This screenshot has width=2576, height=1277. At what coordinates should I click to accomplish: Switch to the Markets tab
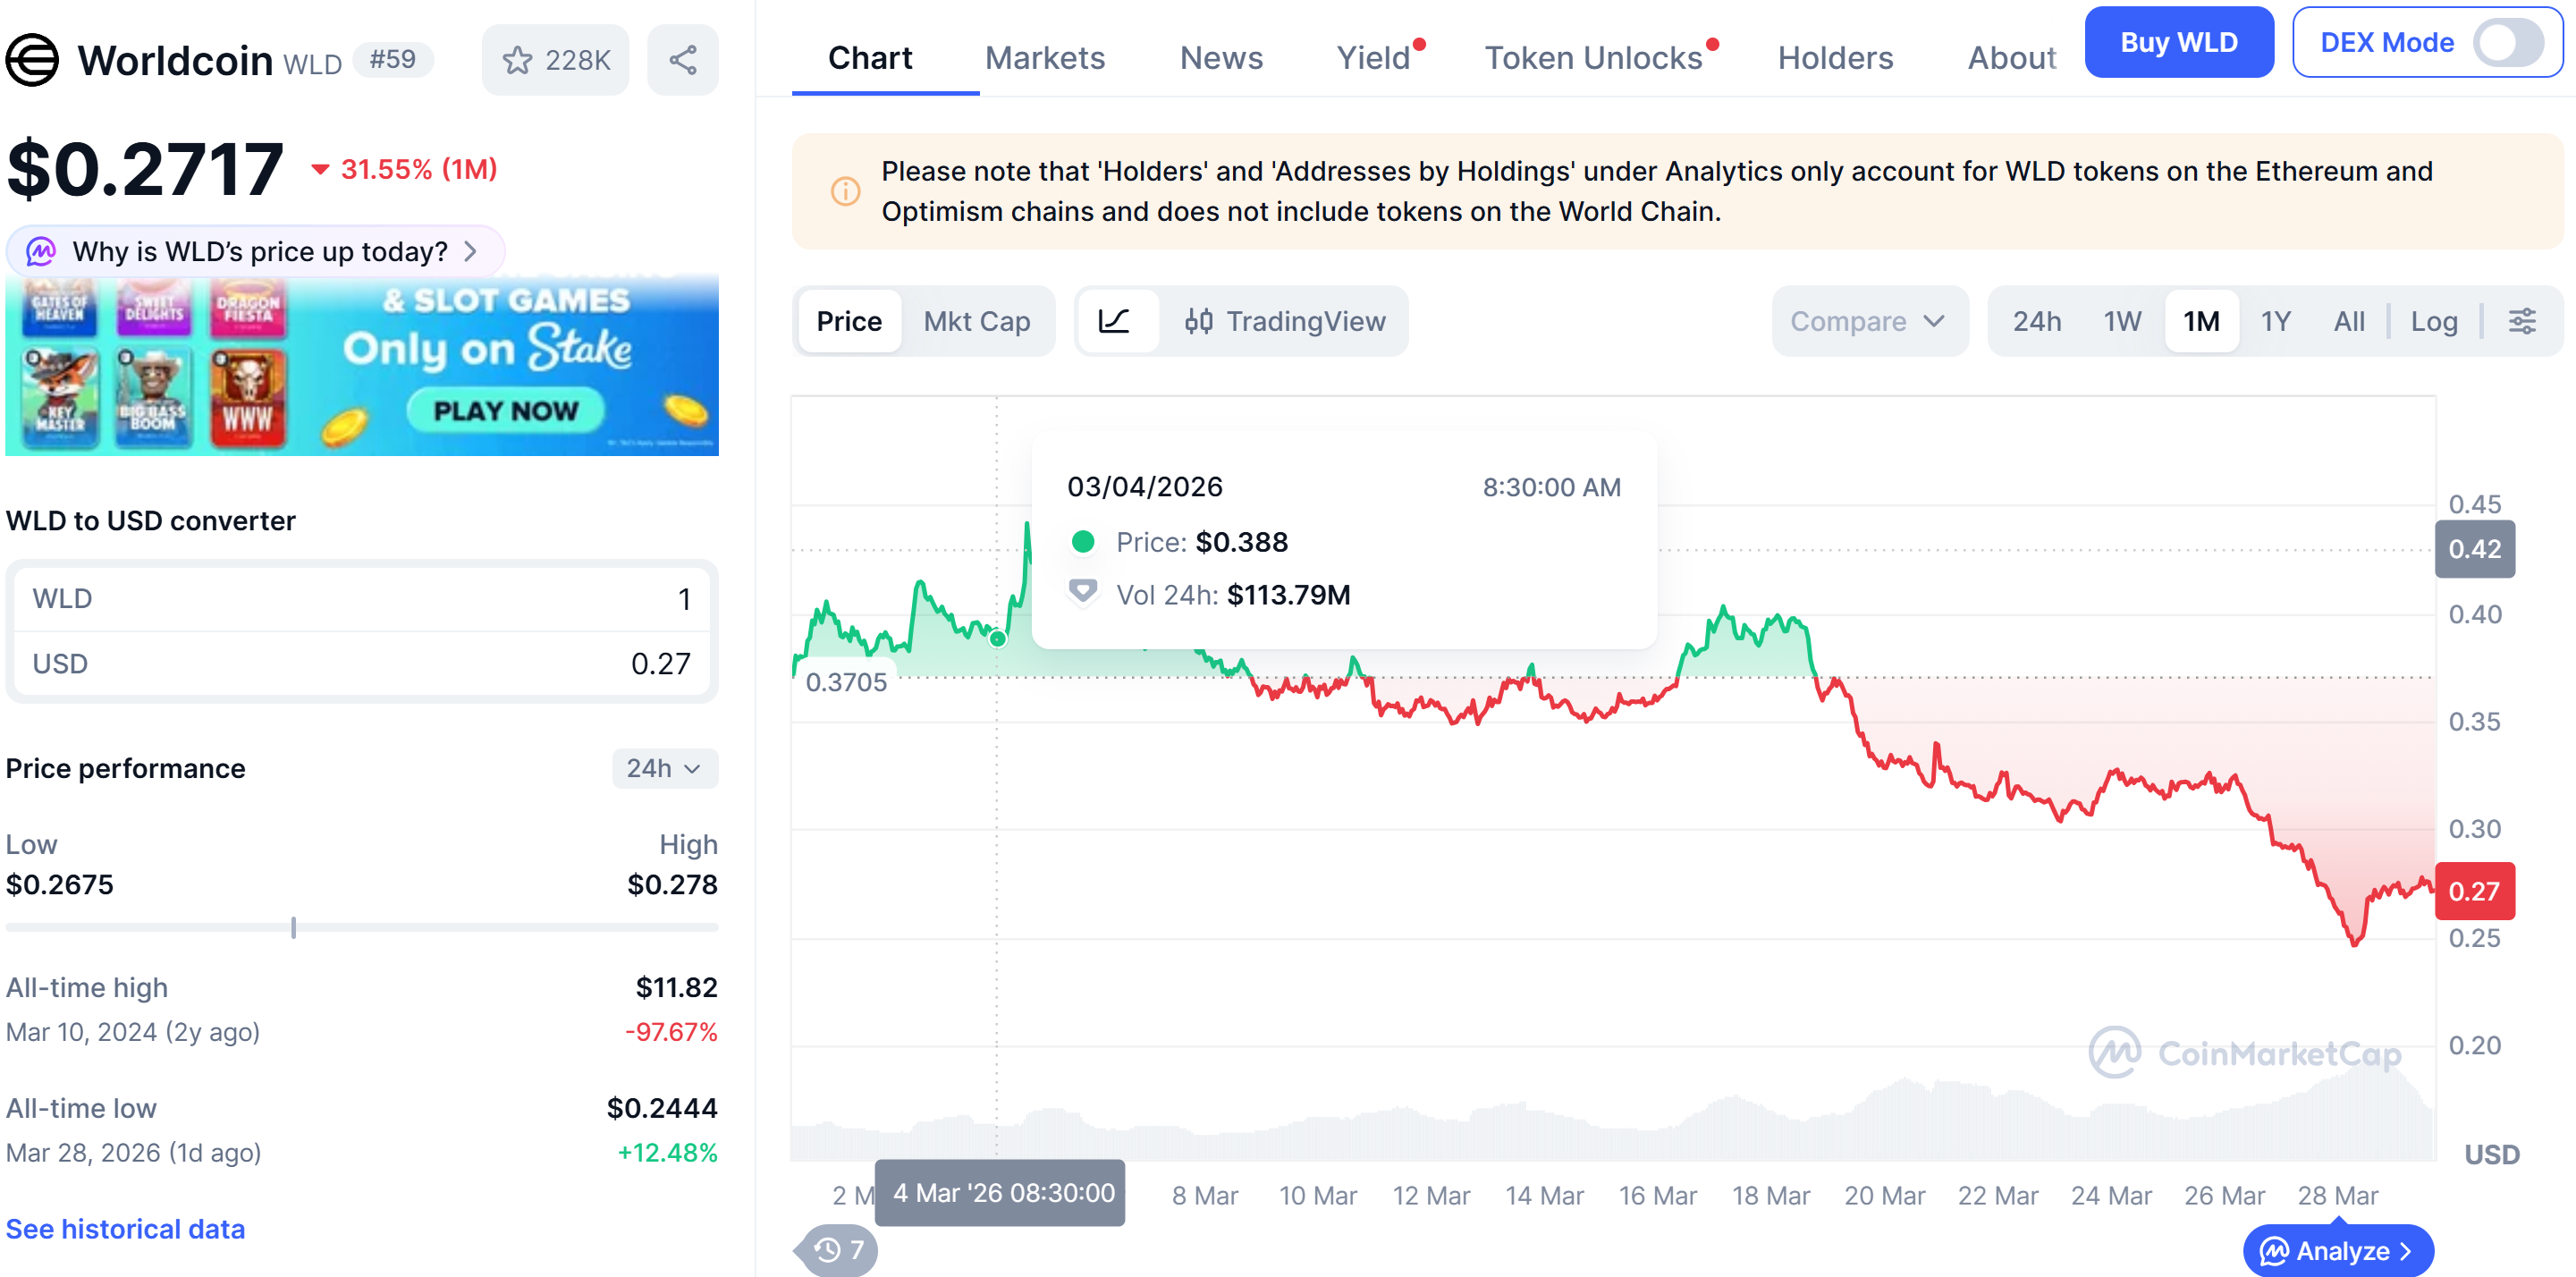1045,57
